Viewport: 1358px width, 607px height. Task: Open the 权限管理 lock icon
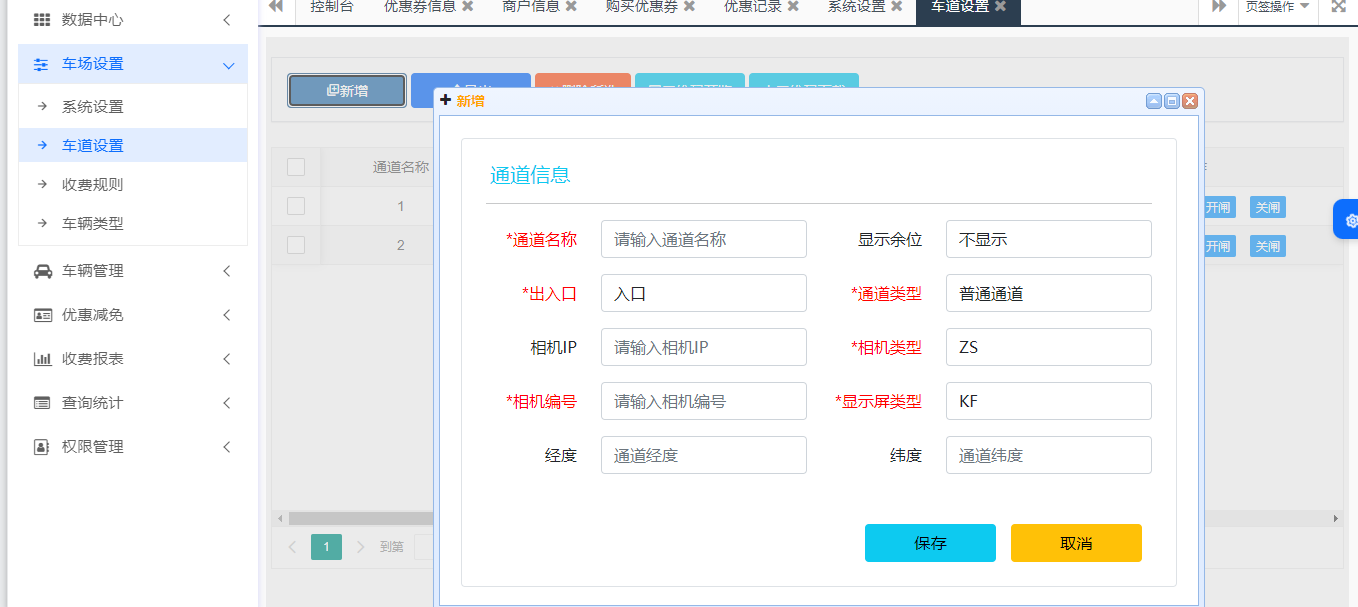pos(40,446)
